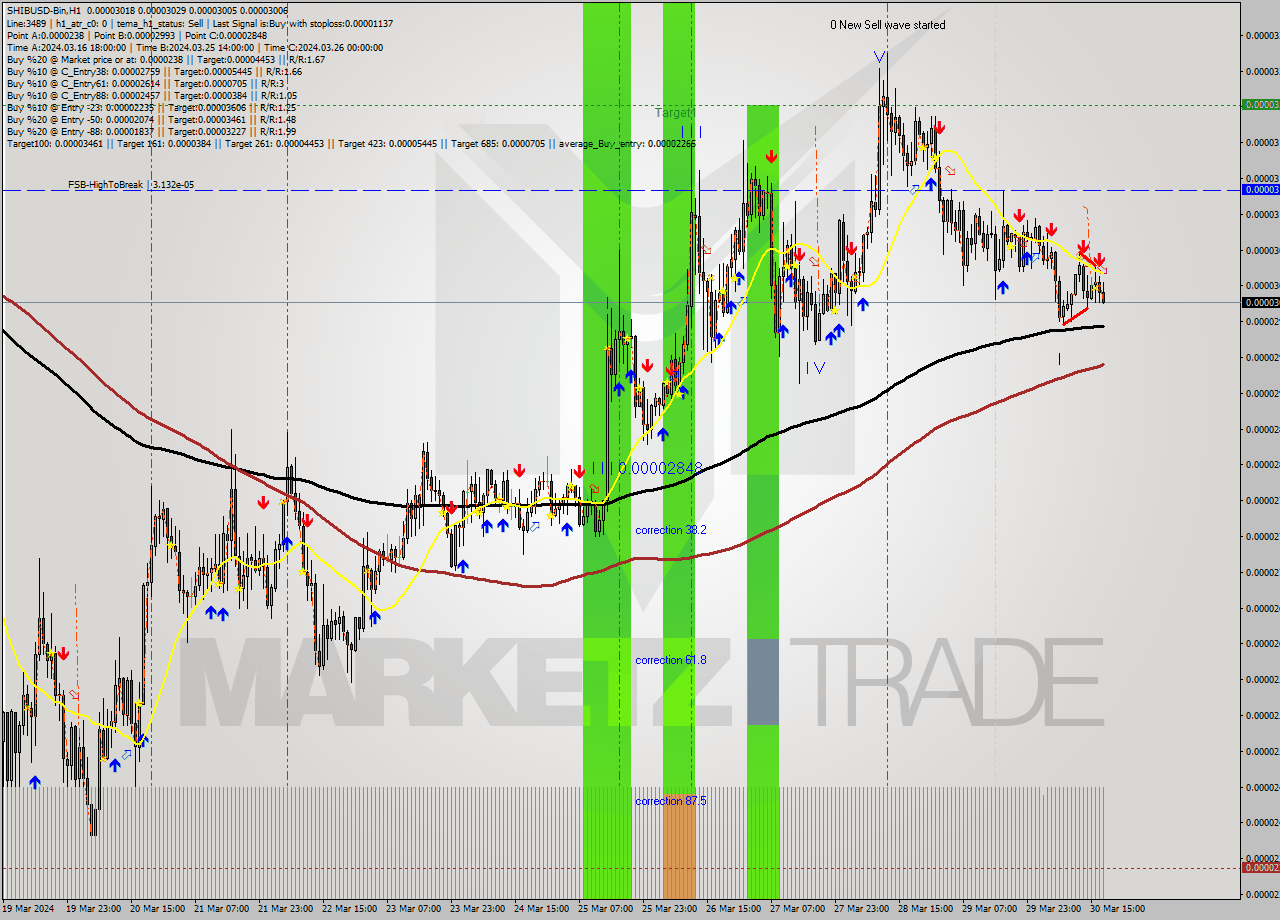Click the 'Point A:0.0000238' info line

tap(137, 35)
